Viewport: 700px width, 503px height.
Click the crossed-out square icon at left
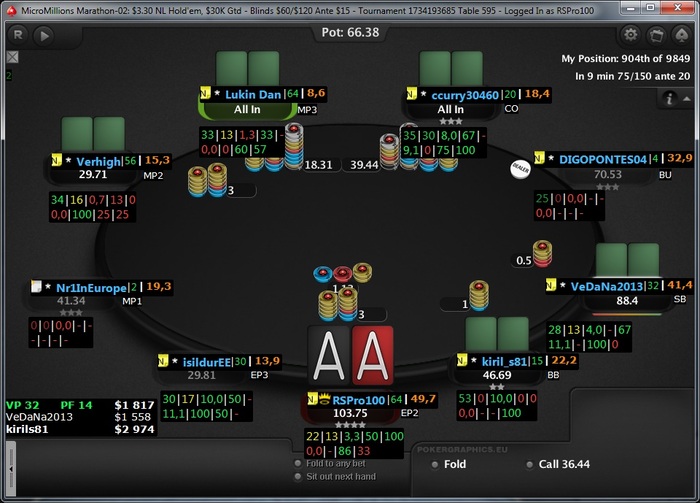(12, 57)
